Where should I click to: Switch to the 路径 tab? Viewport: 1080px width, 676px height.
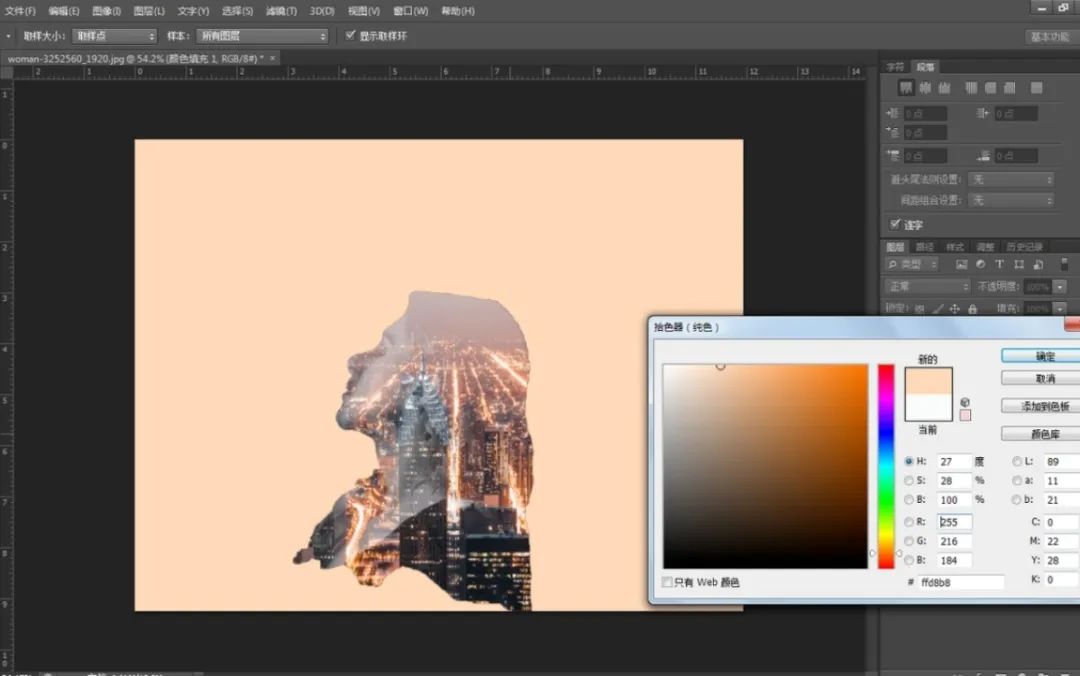tap(924, 247)
